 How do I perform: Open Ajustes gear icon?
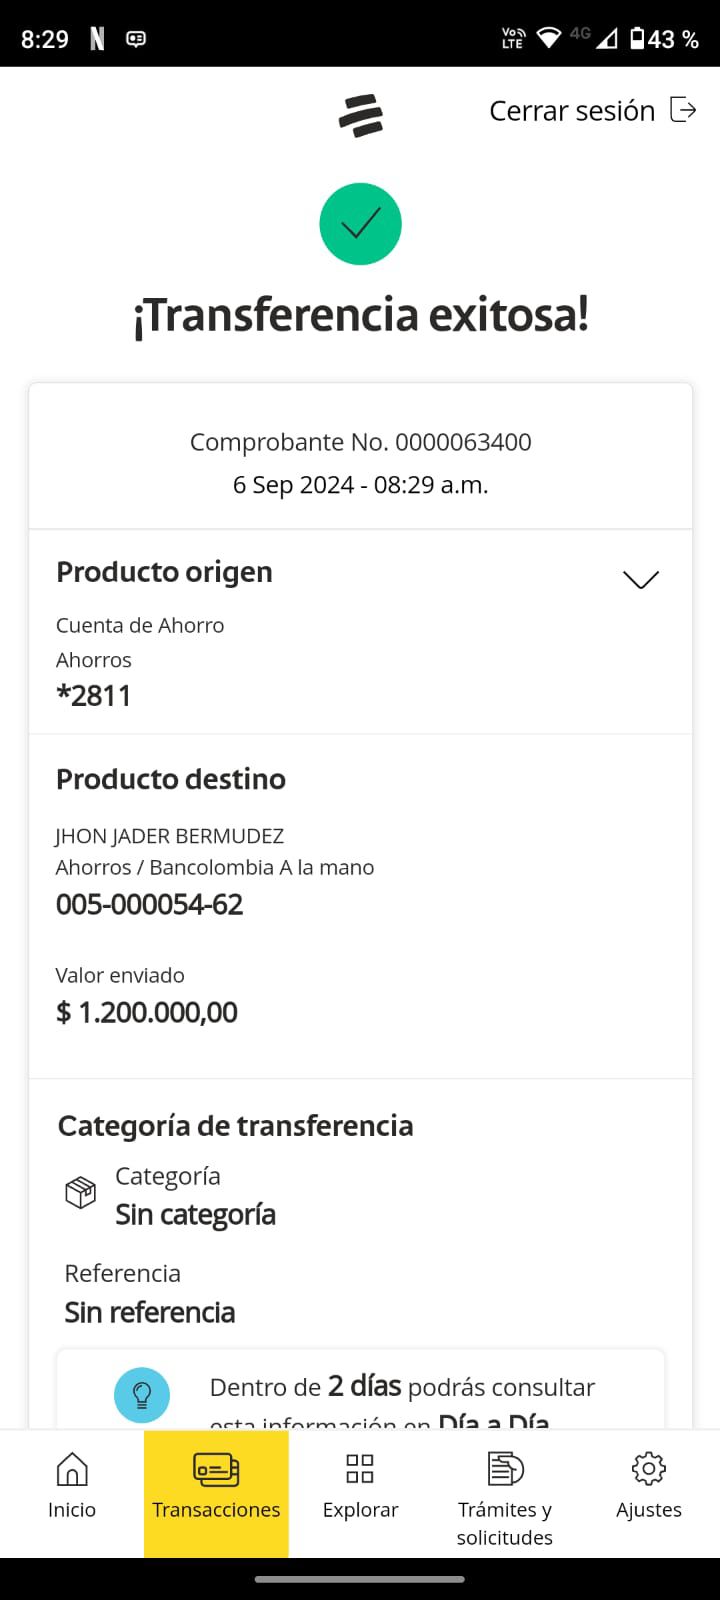click(648, 1469)
